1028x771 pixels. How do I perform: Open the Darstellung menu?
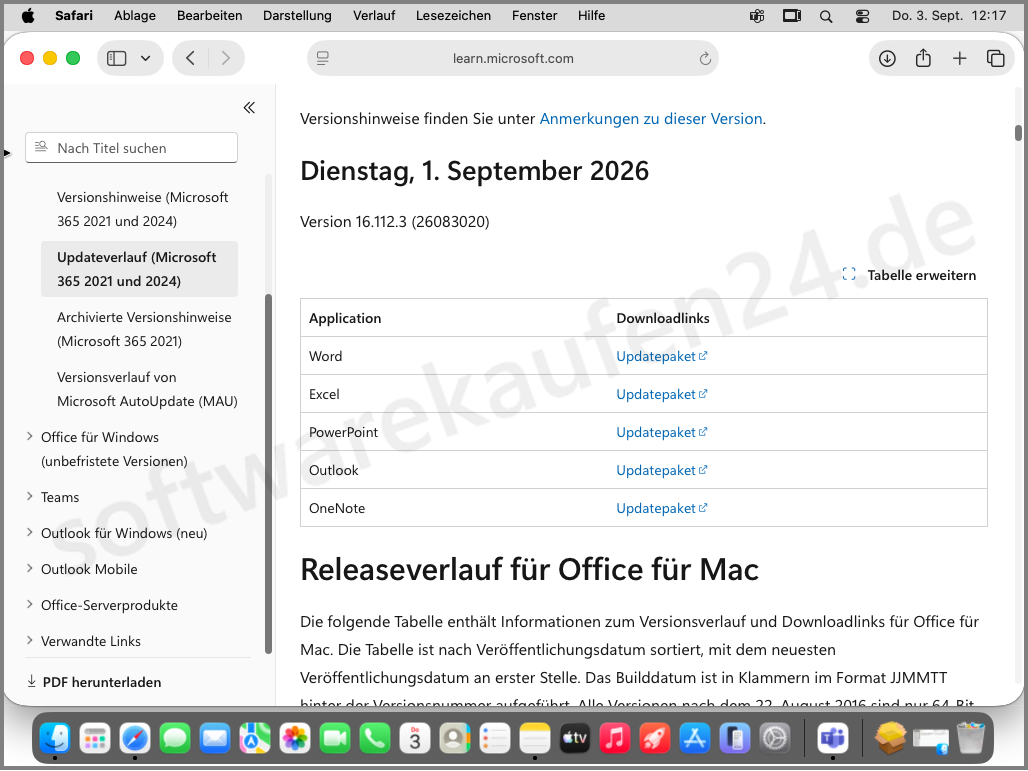click(x=297, y=15)
